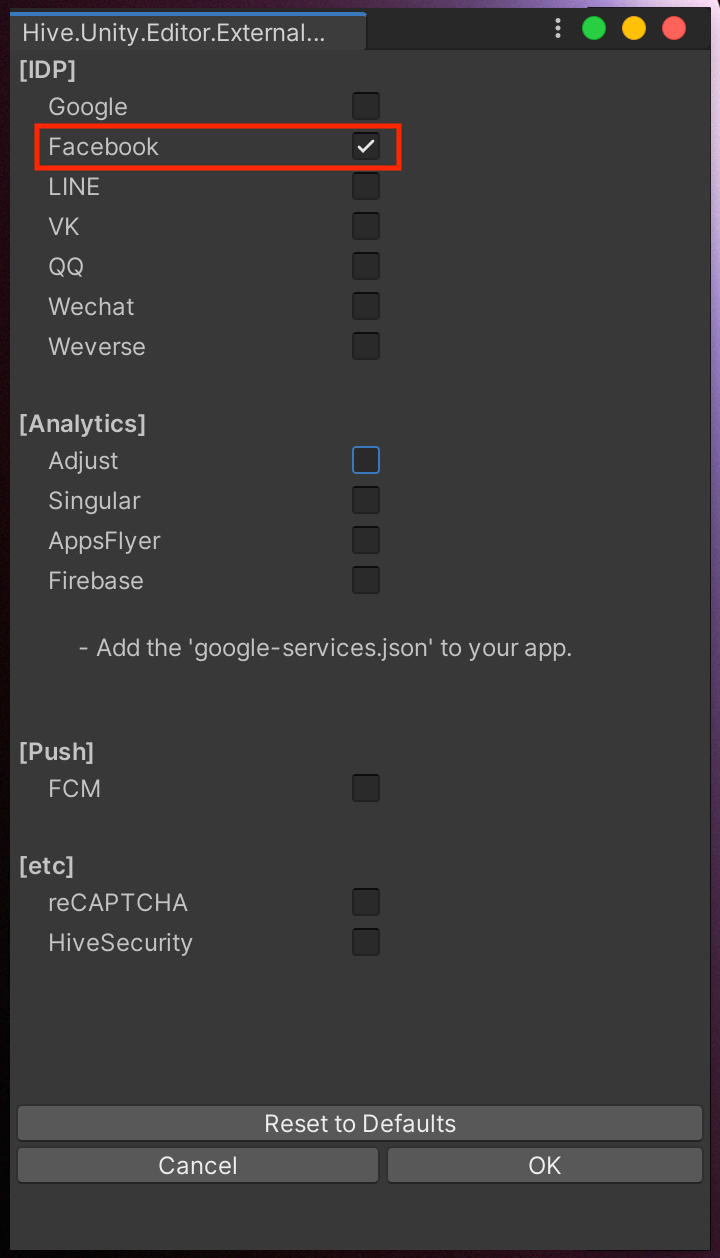Enable the VK IDP checkbox
The image size is (720, 1258).
coord(366,225)
